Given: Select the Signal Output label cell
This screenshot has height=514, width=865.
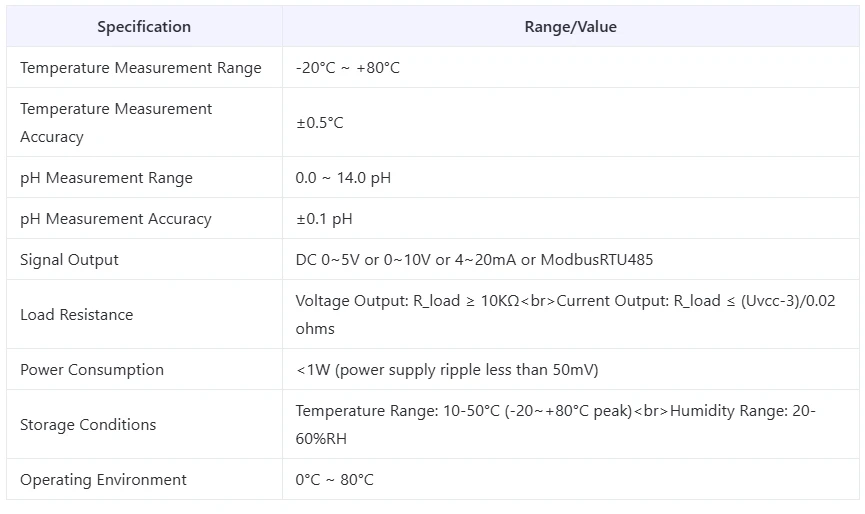Looking at the screenshot, I should [69, 260].
